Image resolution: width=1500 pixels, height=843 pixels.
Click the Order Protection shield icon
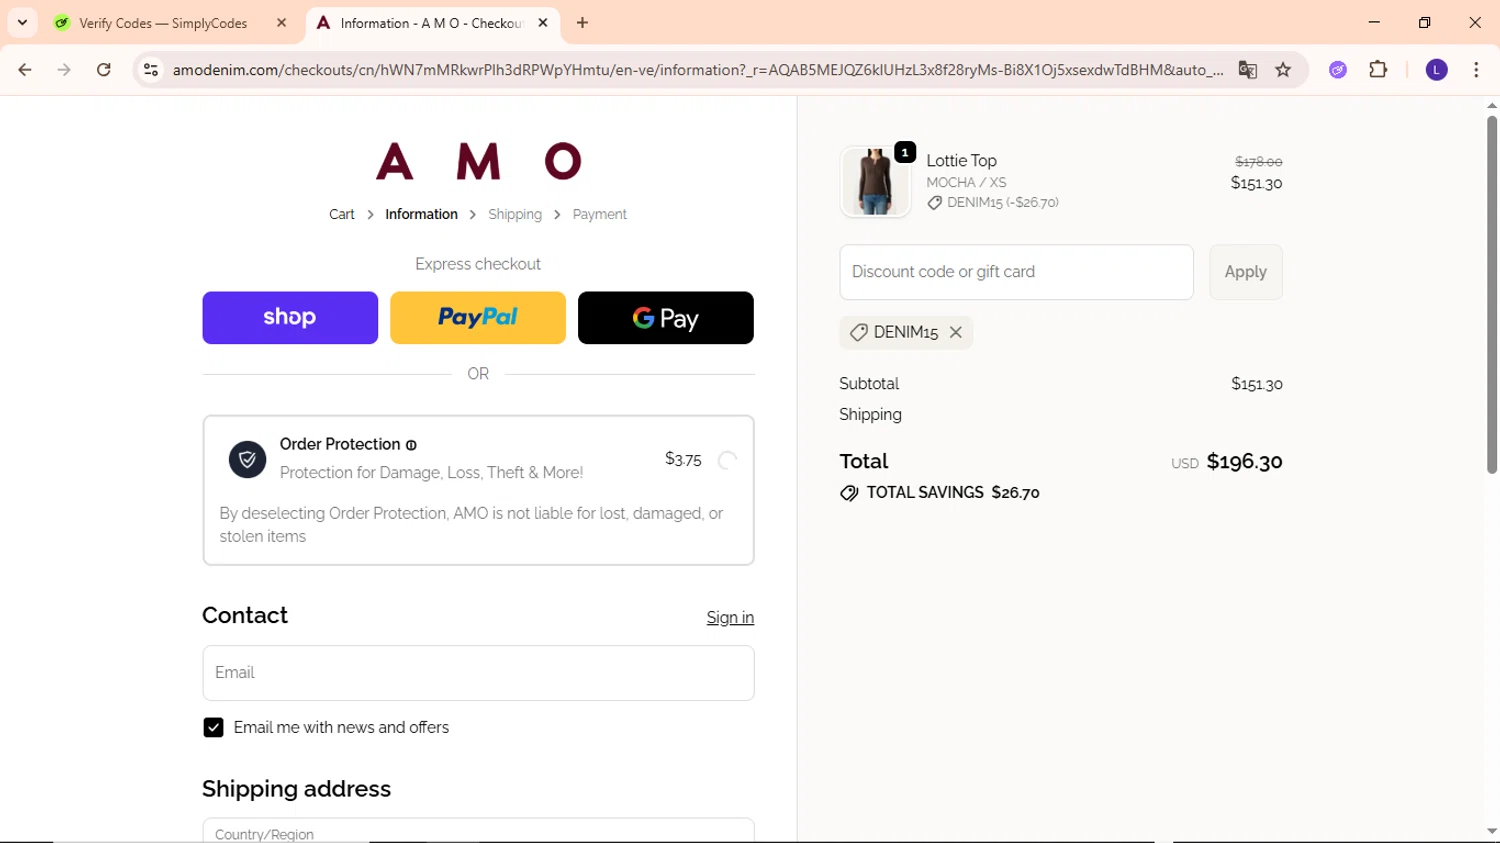point(247,459)
